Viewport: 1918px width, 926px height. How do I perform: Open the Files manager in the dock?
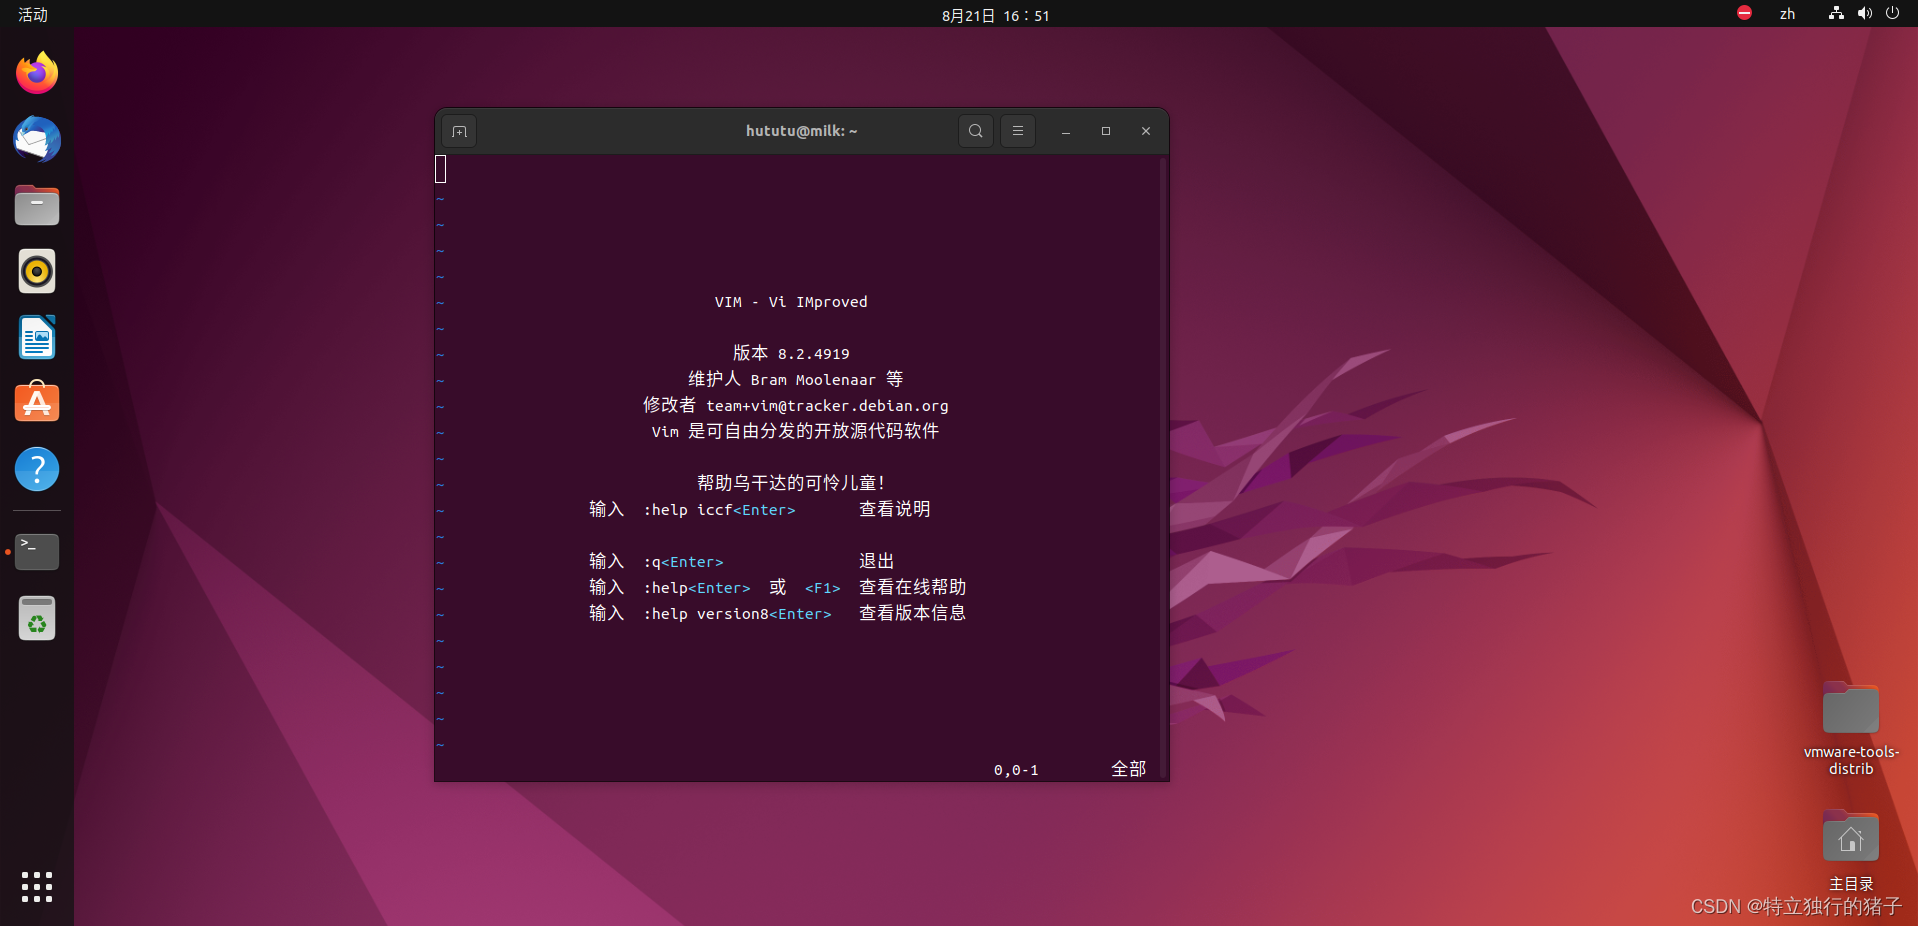pyautogui.click(x=37, y=205)
